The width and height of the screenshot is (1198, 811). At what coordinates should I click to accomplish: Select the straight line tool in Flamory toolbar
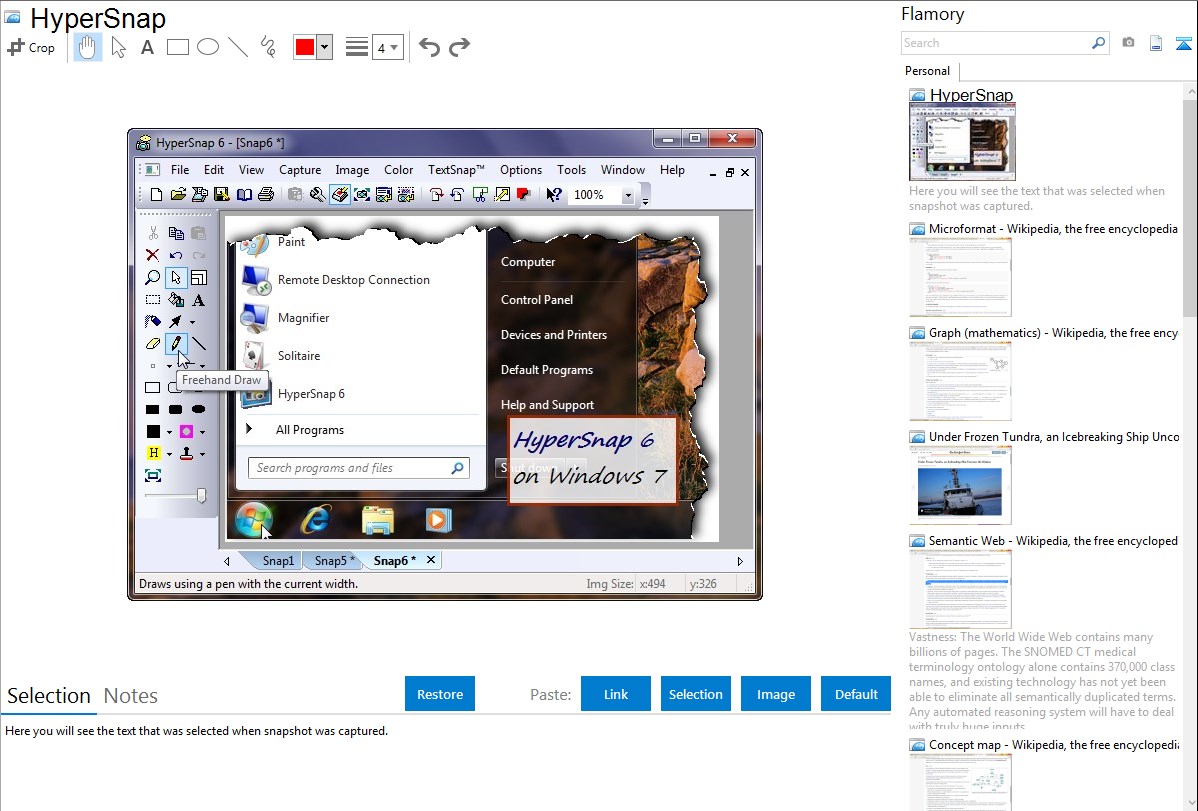(238, 47)
